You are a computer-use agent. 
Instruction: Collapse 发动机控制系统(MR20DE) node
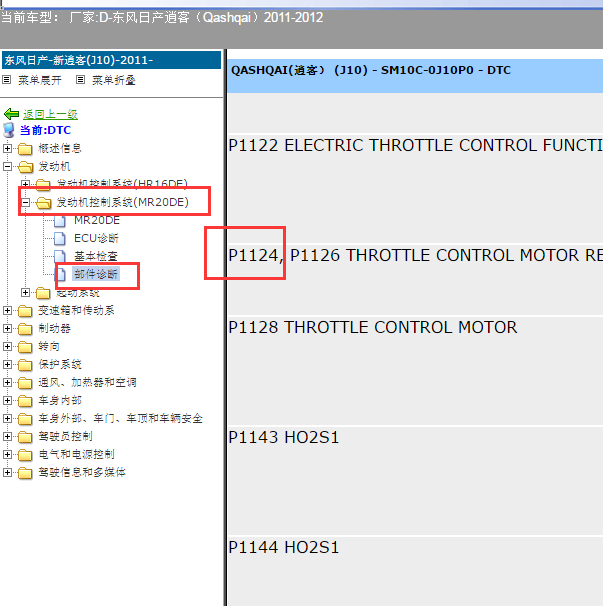25,202
